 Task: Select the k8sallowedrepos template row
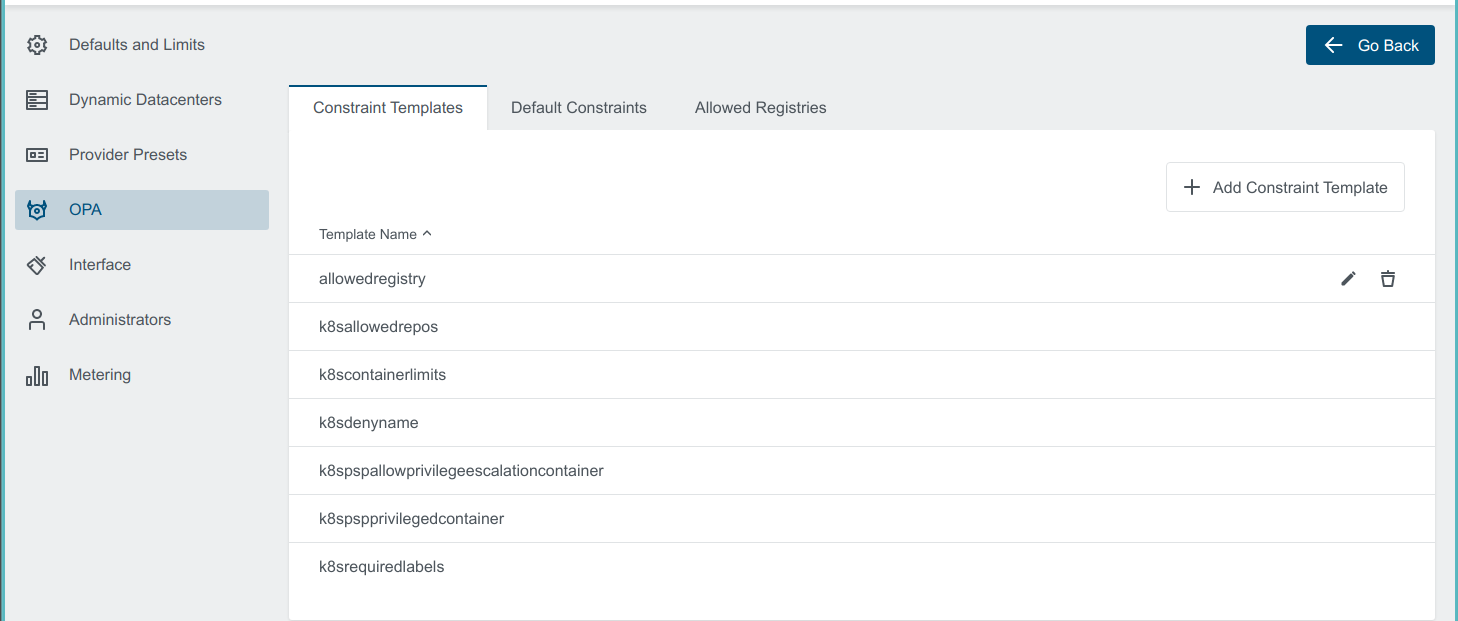pos(378,326)
